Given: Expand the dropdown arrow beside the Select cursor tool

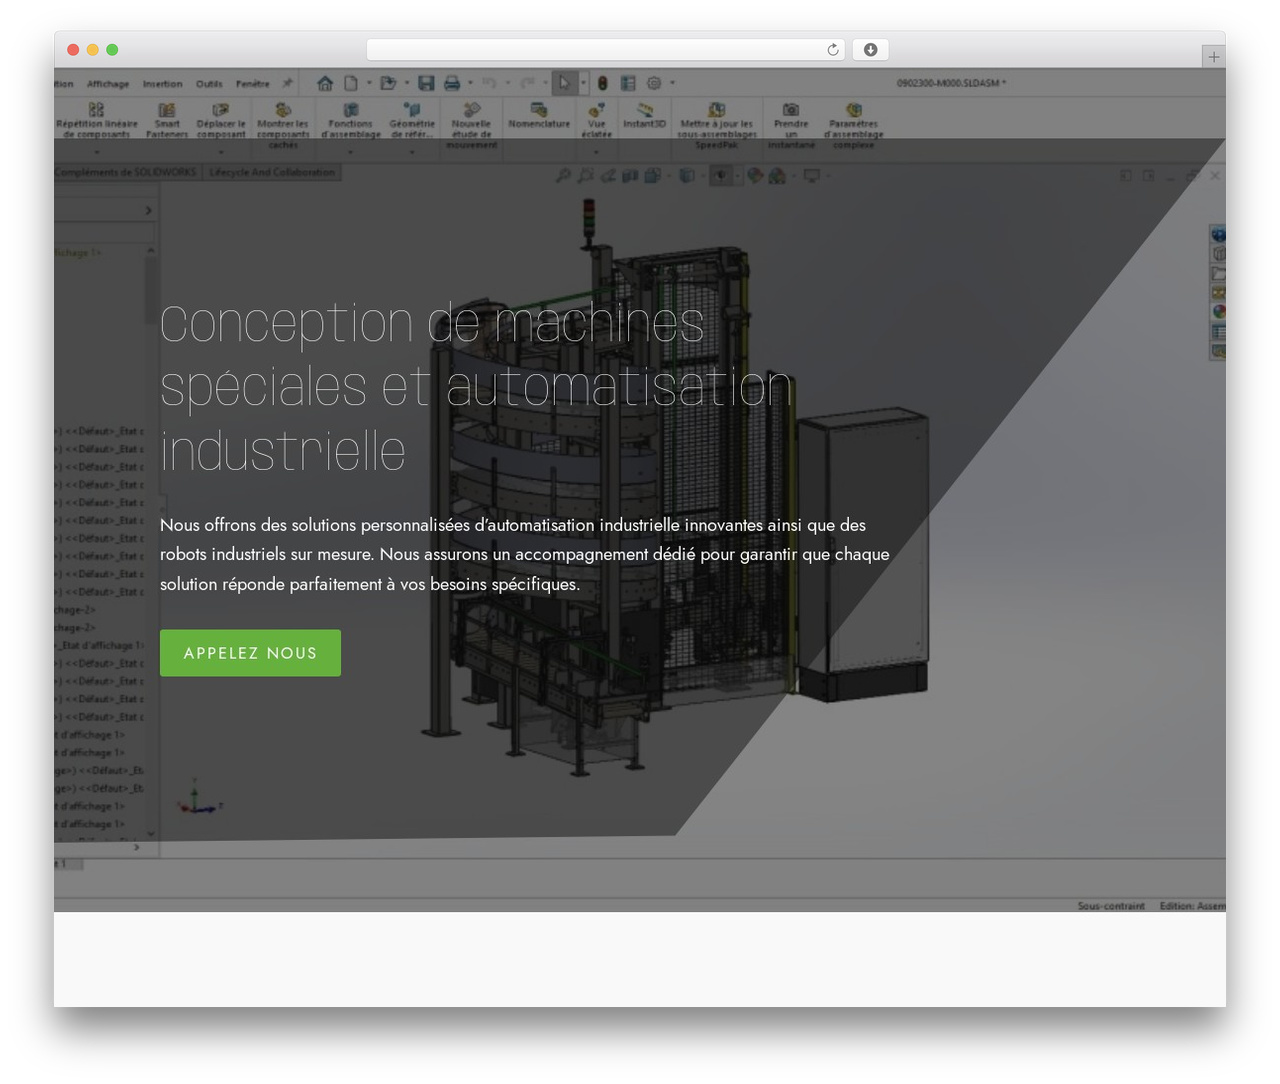Looking at the screenshot, I should click(x=584, y=83).
